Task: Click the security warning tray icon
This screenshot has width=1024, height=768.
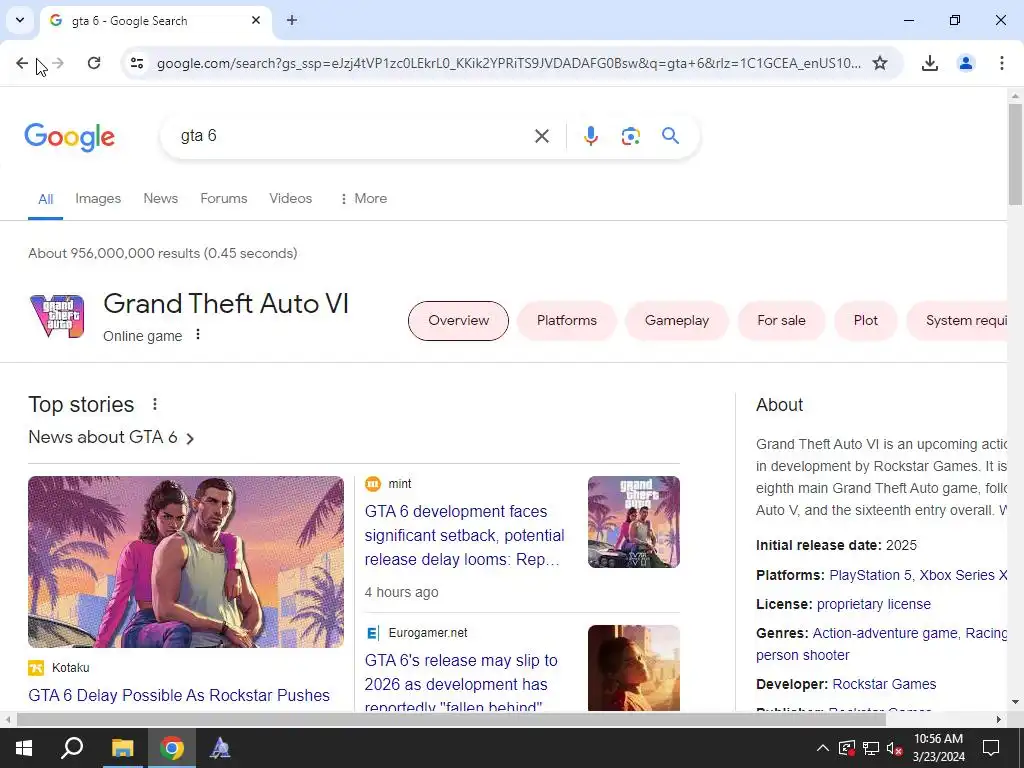Action: pyautogui.click(x=846, y=748)
